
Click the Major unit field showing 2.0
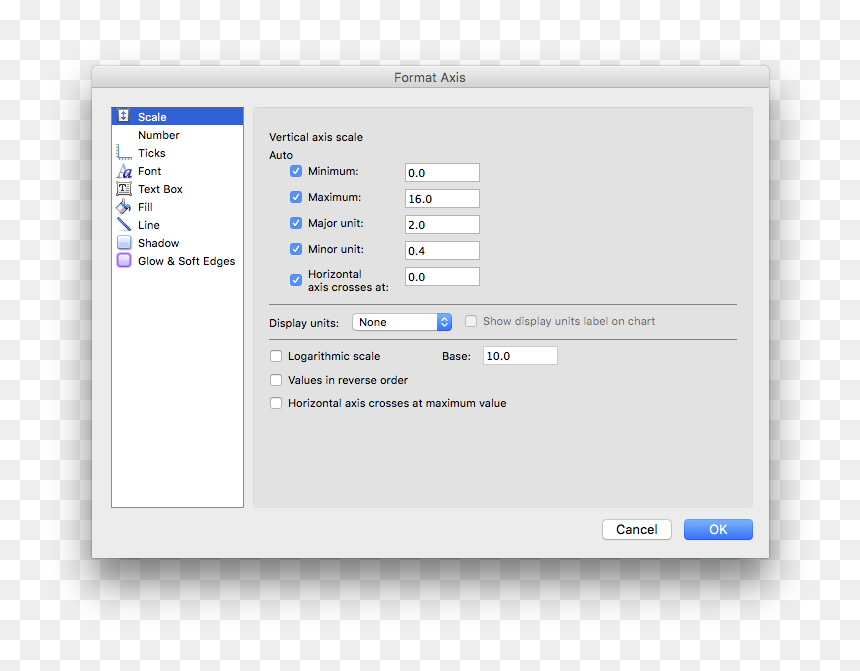[442, 224]
